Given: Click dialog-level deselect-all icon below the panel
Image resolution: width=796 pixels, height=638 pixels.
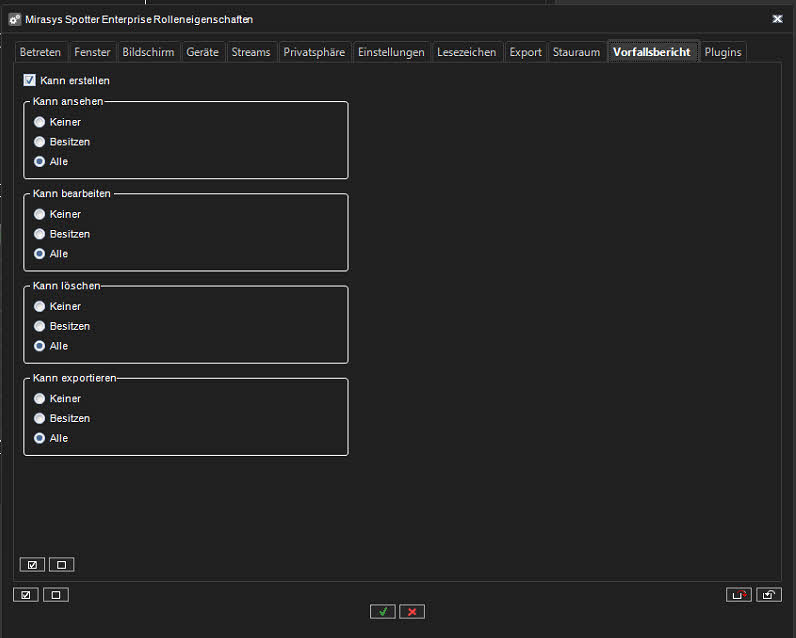Looking at the screenshot, I should [x=56, y=595].
